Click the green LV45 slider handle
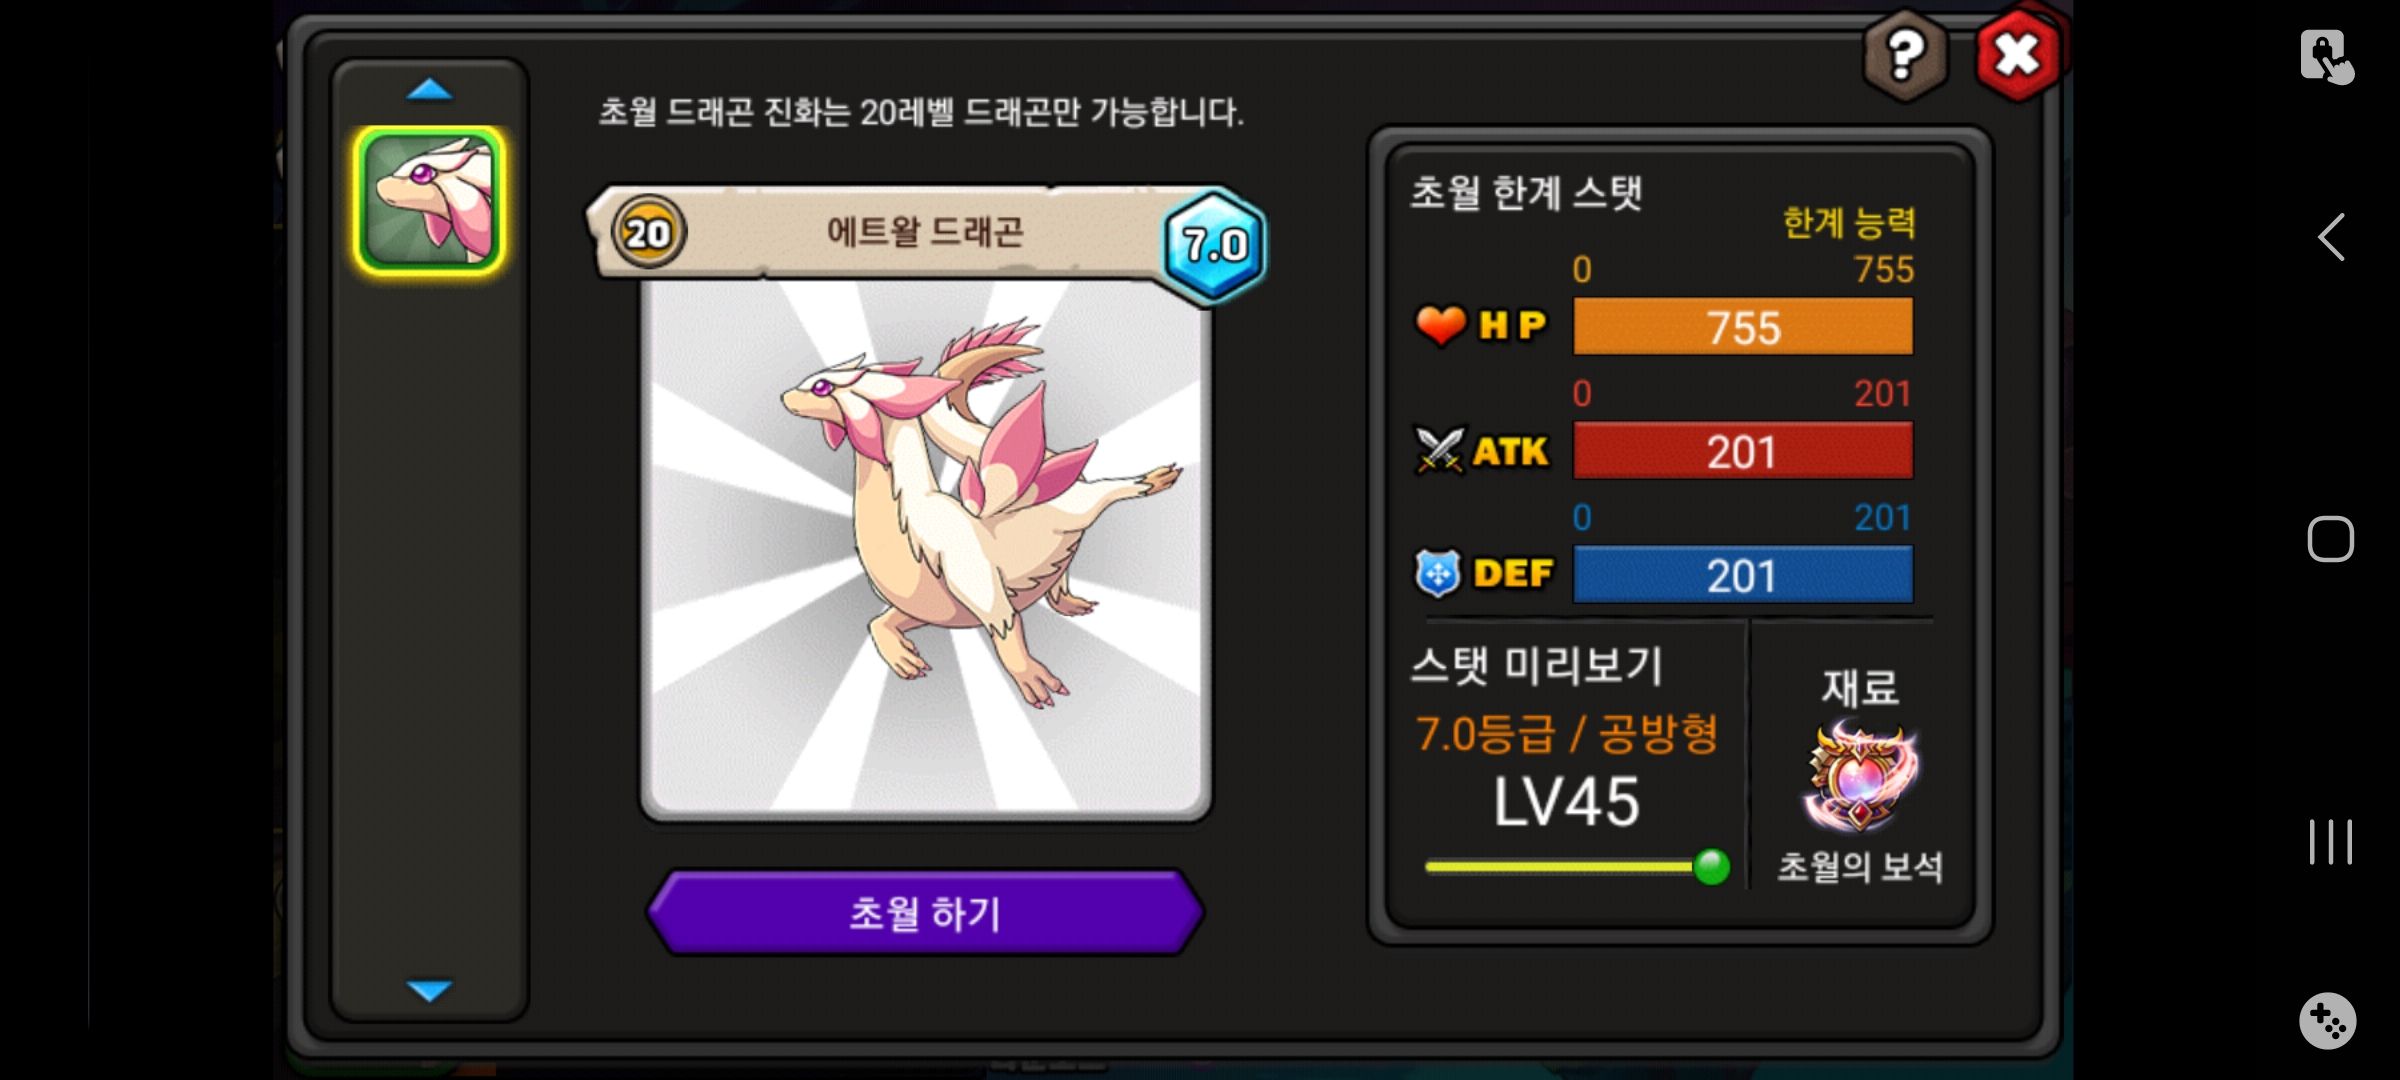Screen dimensions: 2400x1080 tap(1711, 866)
